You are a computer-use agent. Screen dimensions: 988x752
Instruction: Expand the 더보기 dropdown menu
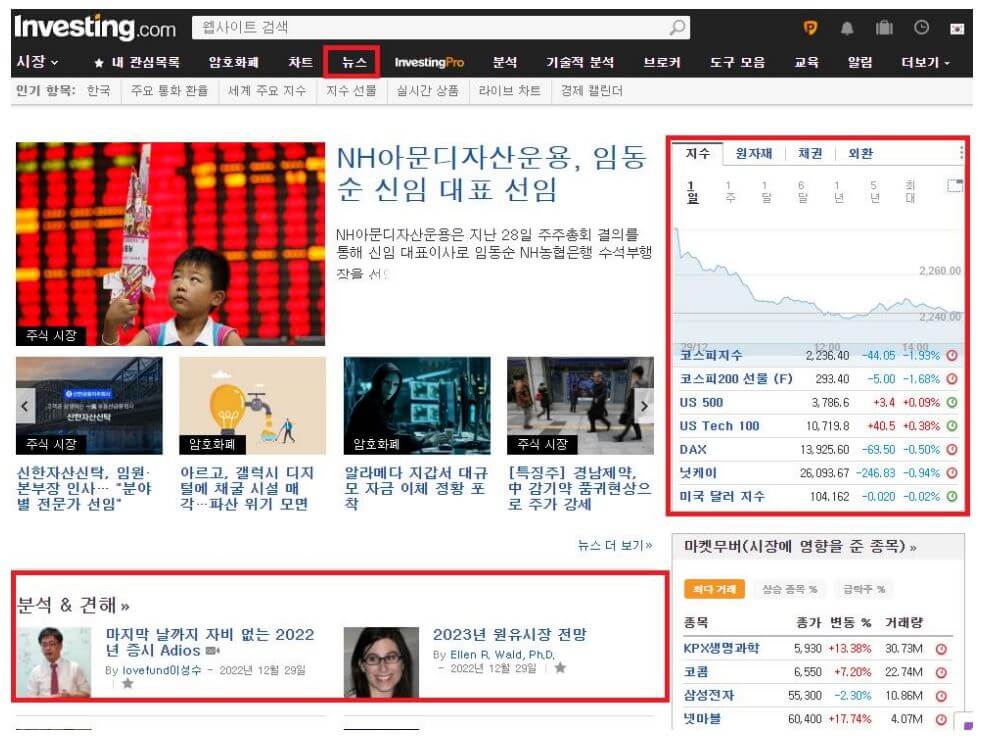tap(925, 62)
